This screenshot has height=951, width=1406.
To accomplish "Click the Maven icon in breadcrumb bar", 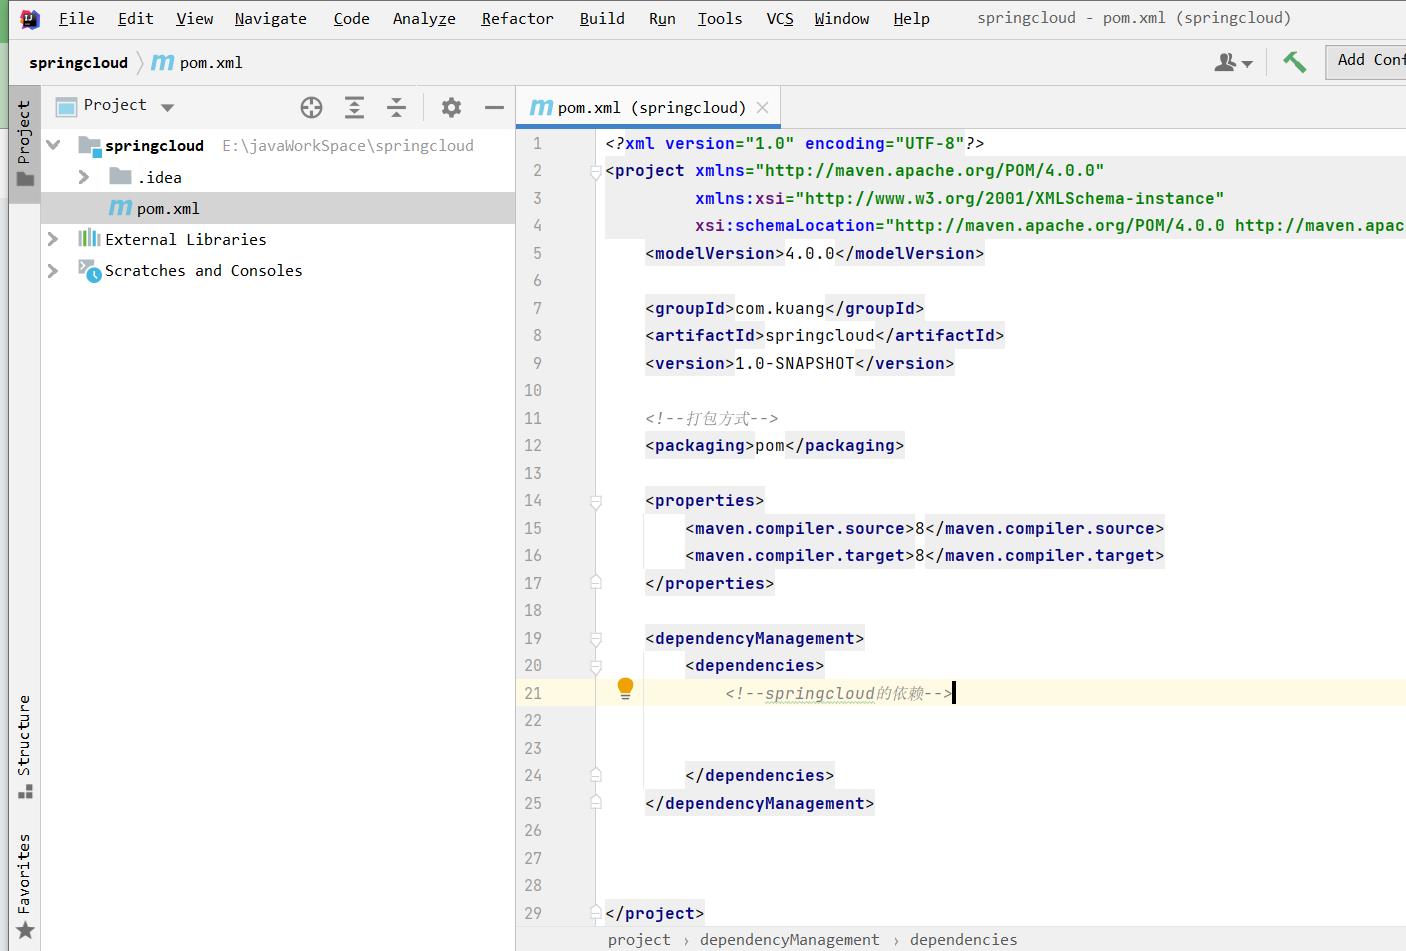I will pos(162,62).
